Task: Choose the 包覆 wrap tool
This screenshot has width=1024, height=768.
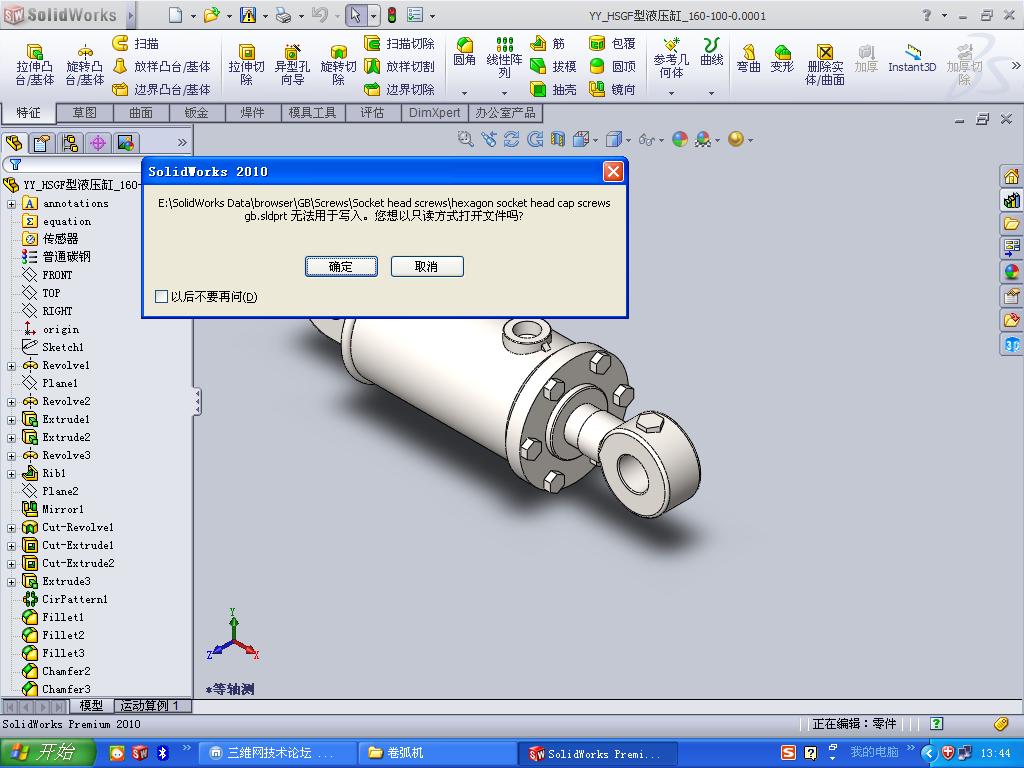Action: [x=612, y=43]
